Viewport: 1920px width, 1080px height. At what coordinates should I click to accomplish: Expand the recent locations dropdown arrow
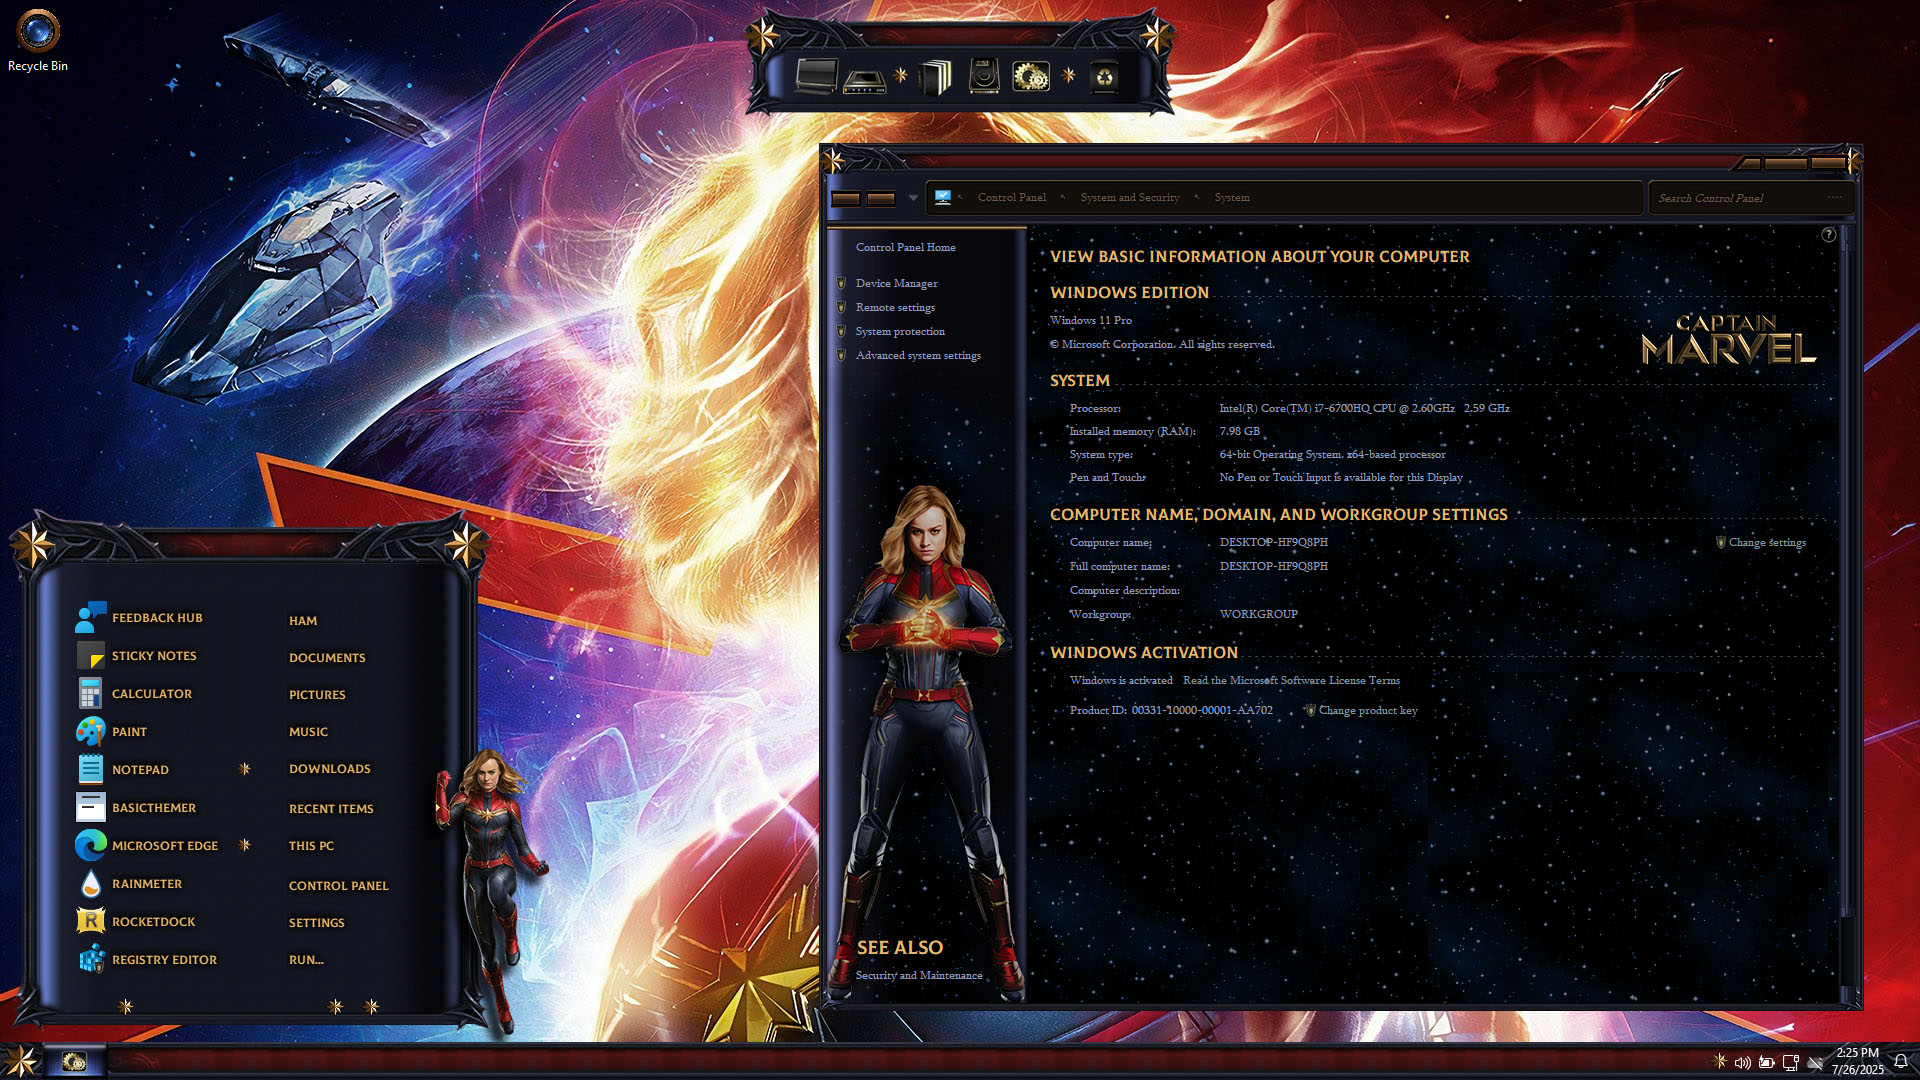click(x=913, y=198)
